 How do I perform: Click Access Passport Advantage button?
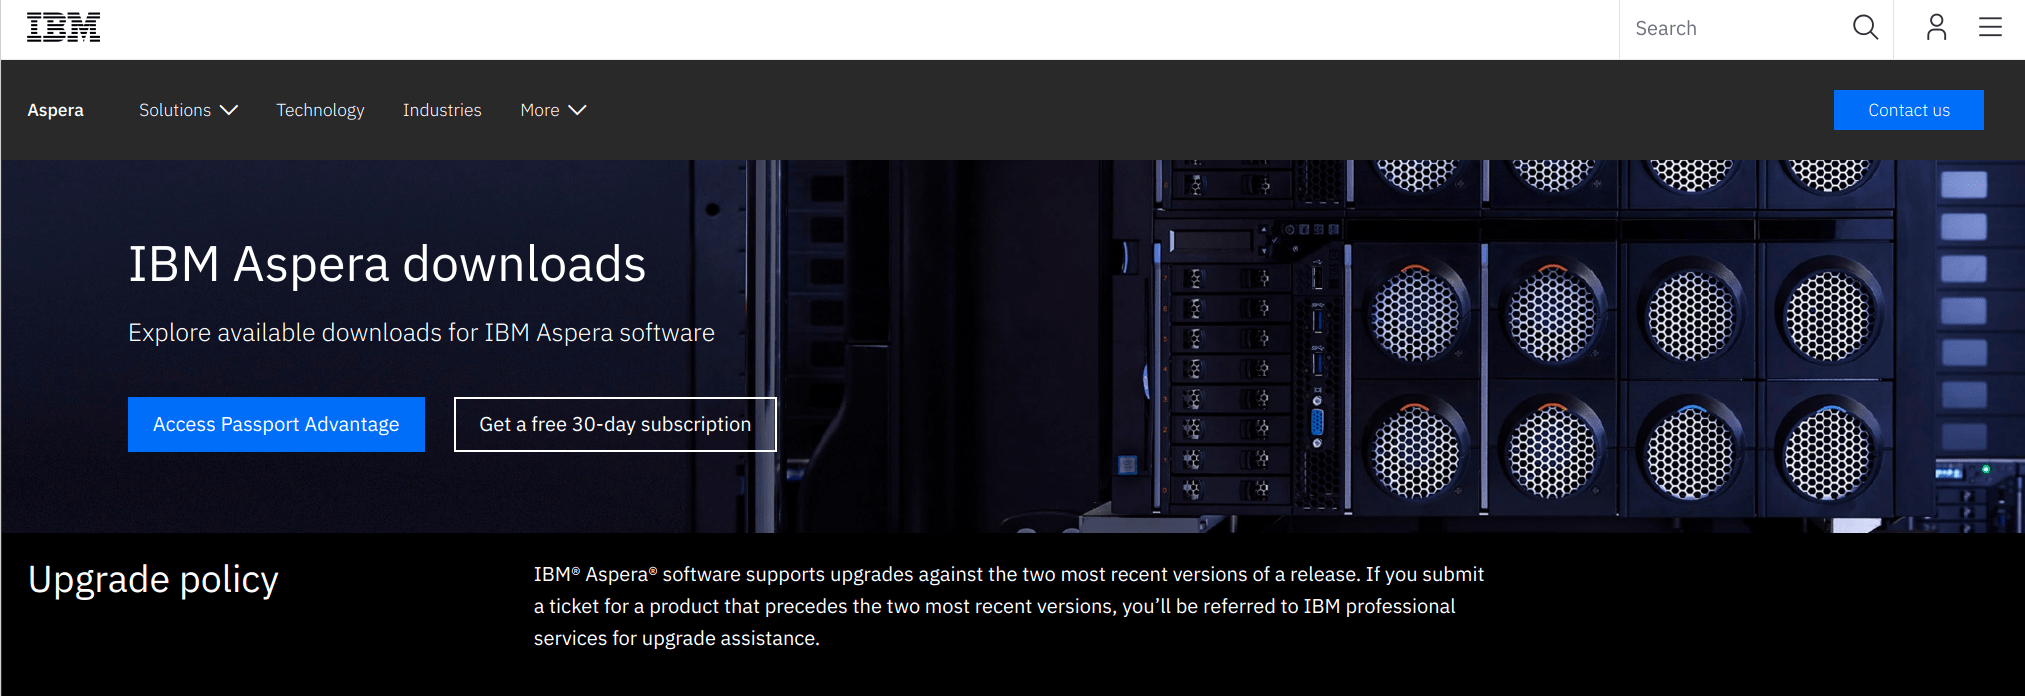point(276,424)
